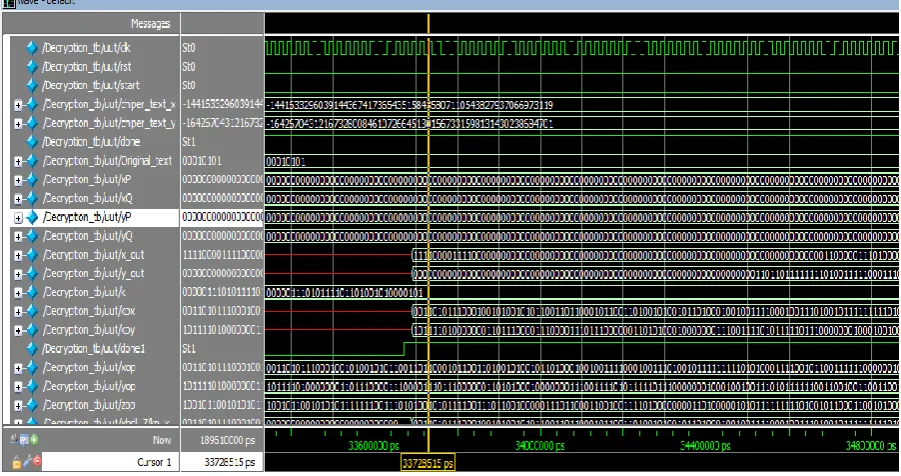Expand the ky bus signal
Screen dimensions: 901x476
pyautogui.click(x=18, y=331)
